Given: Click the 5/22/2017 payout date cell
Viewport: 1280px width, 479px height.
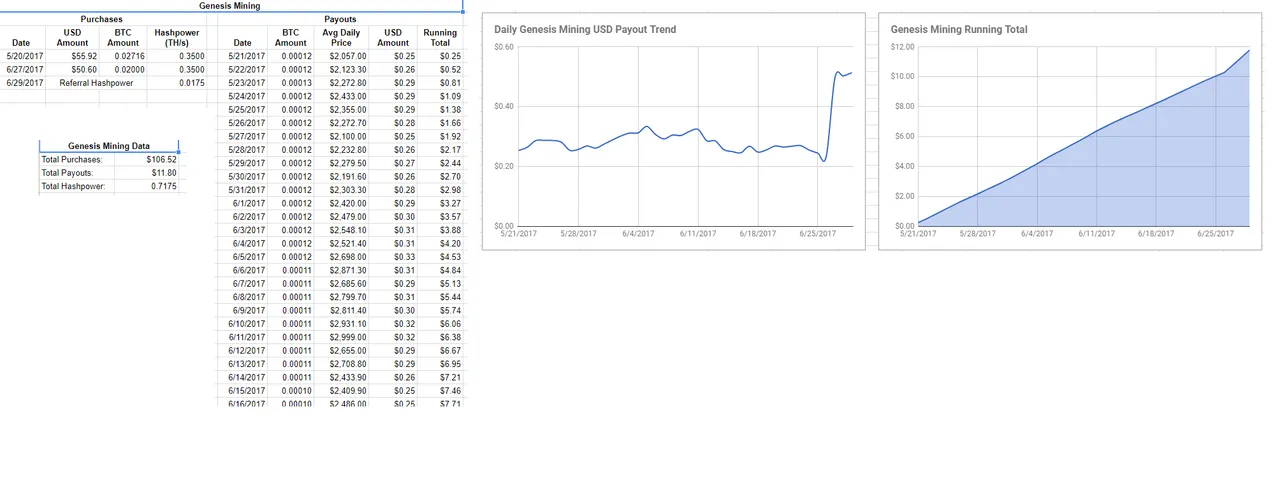Looking at the screenshot, I should 242,70.
